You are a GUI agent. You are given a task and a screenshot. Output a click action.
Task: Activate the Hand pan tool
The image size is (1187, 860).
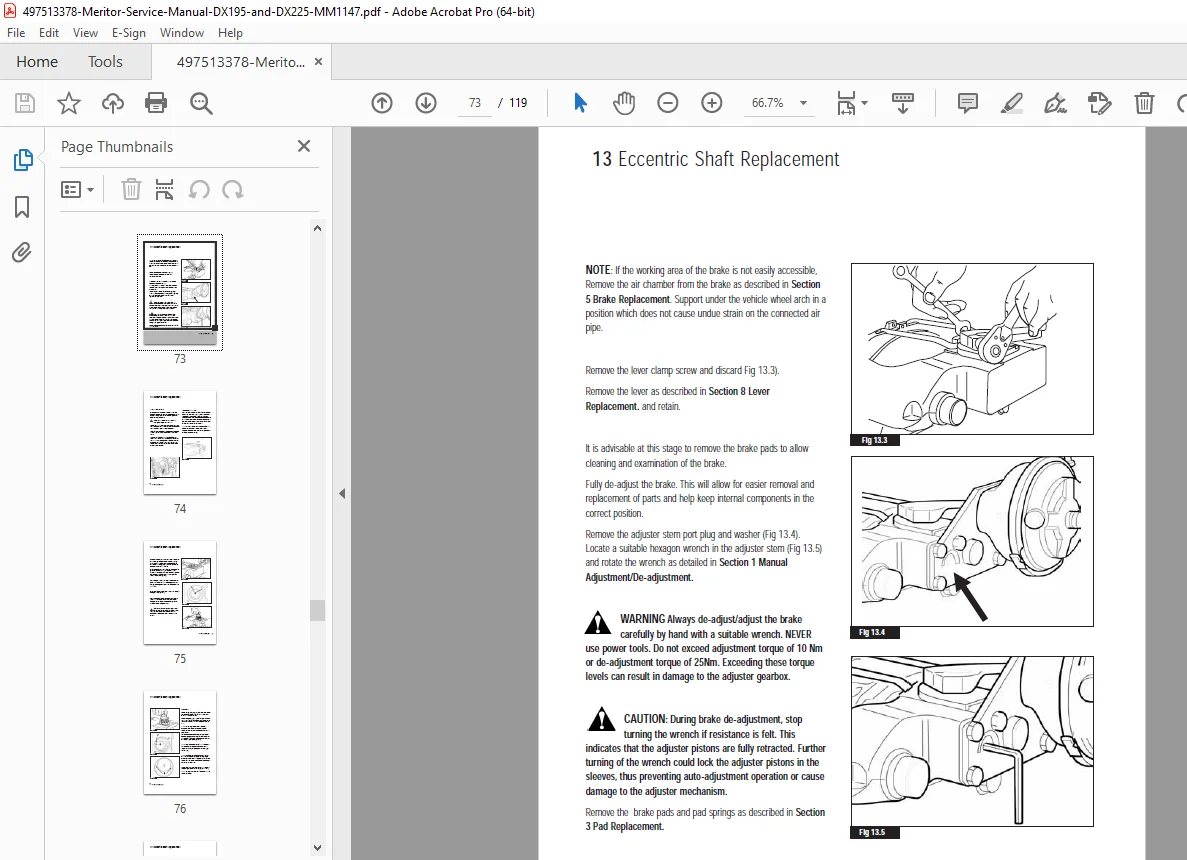tap(624, 103)
